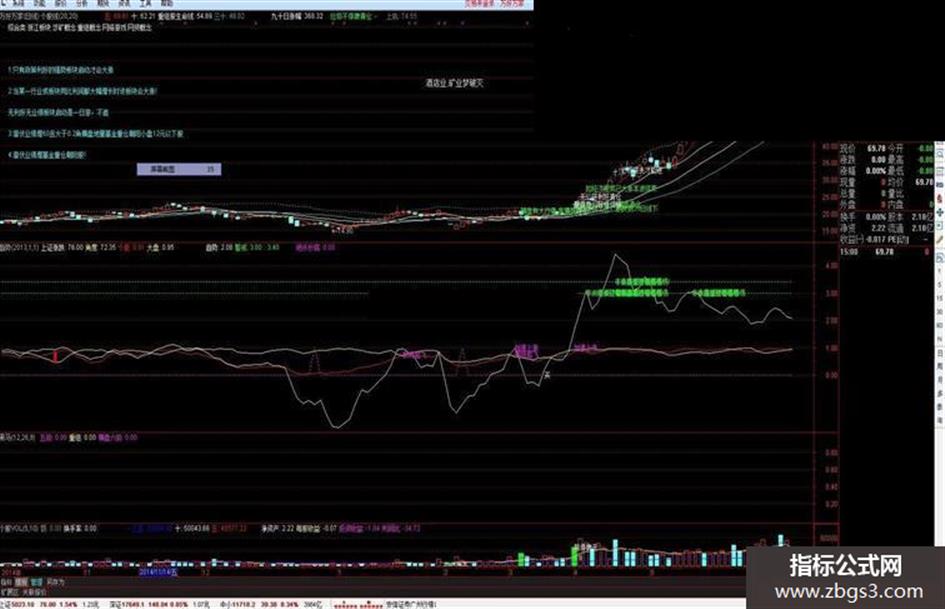Click the blue 2014/11/14 date marker
The image size is (945, 609).
pos(158,572)
